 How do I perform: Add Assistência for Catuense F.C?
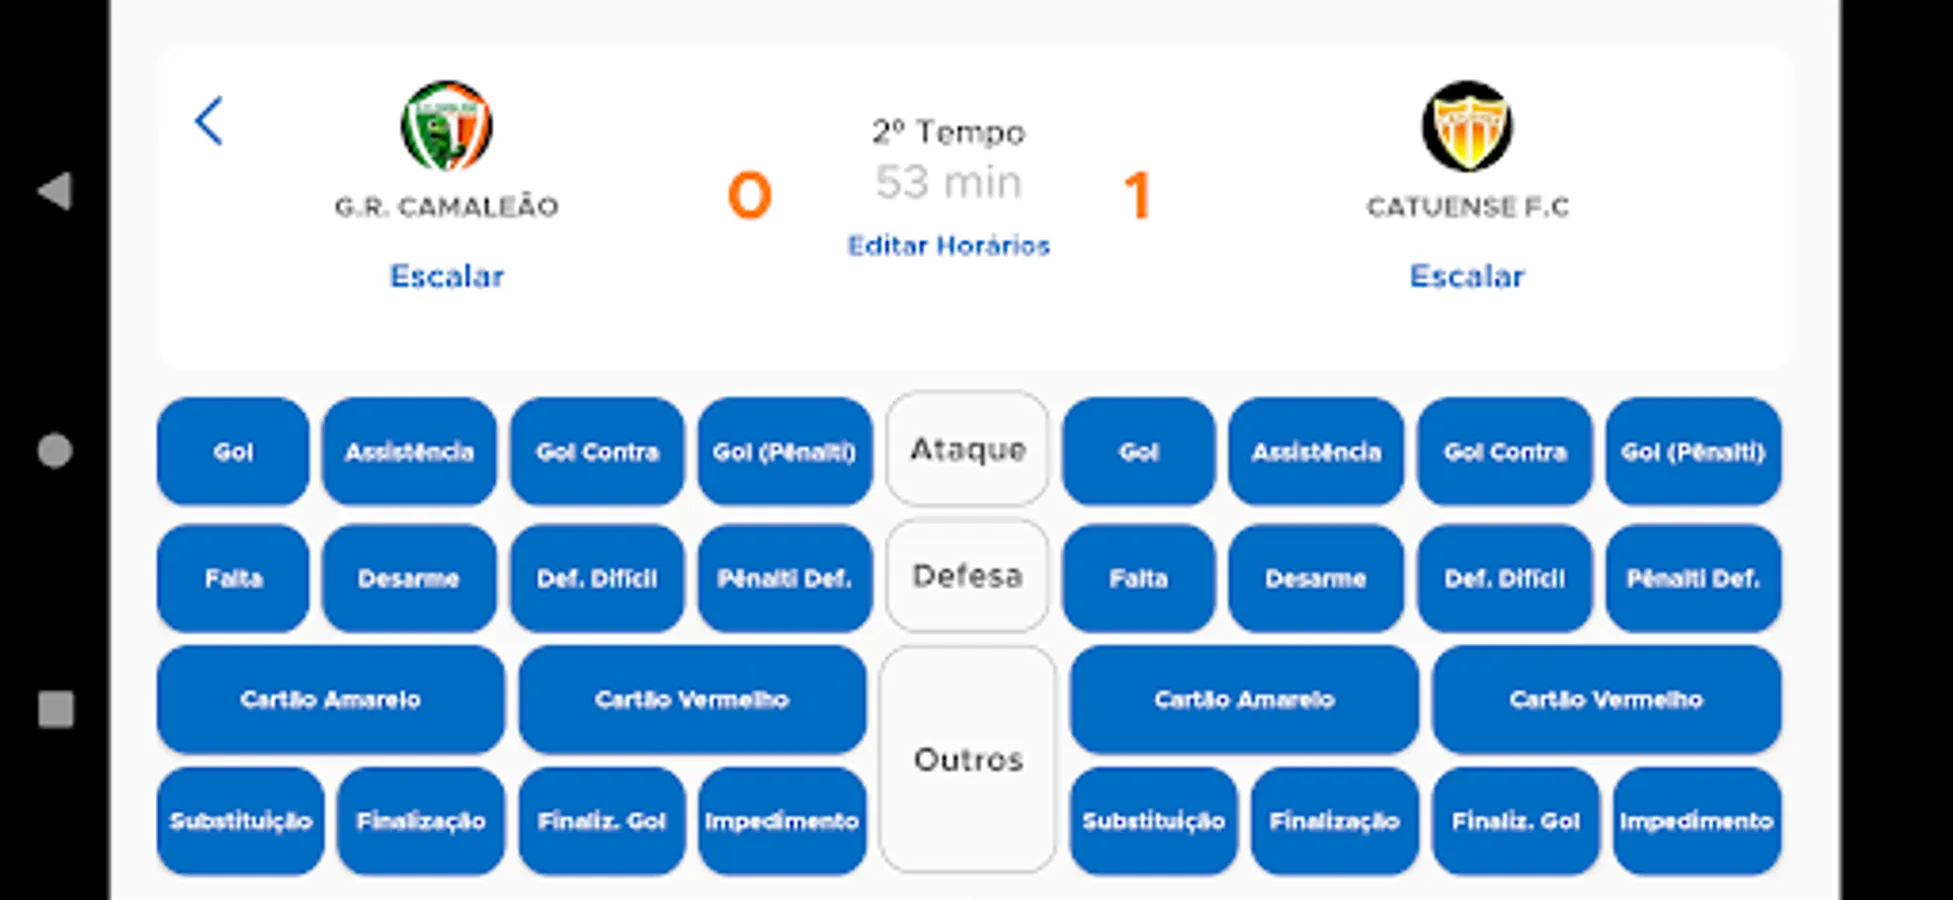(x=1315, y=452)
